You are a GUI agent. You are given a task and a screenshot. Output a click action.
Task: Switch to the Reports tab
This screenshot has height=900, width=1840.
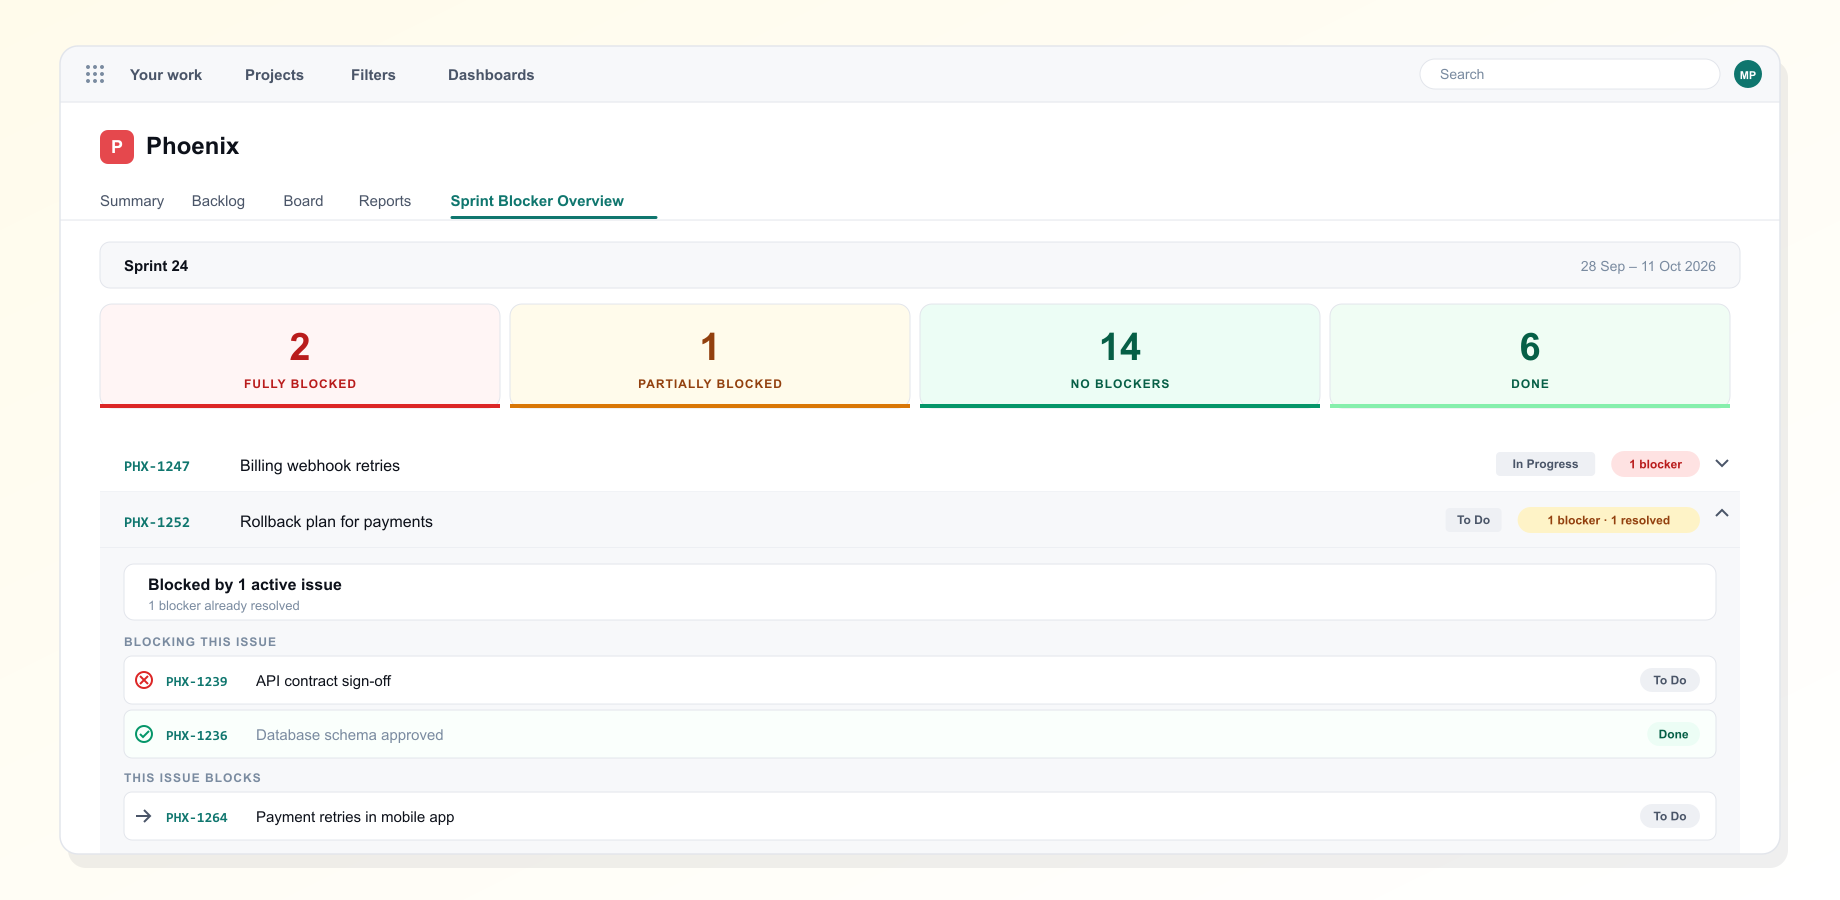[x=385, y=201]
